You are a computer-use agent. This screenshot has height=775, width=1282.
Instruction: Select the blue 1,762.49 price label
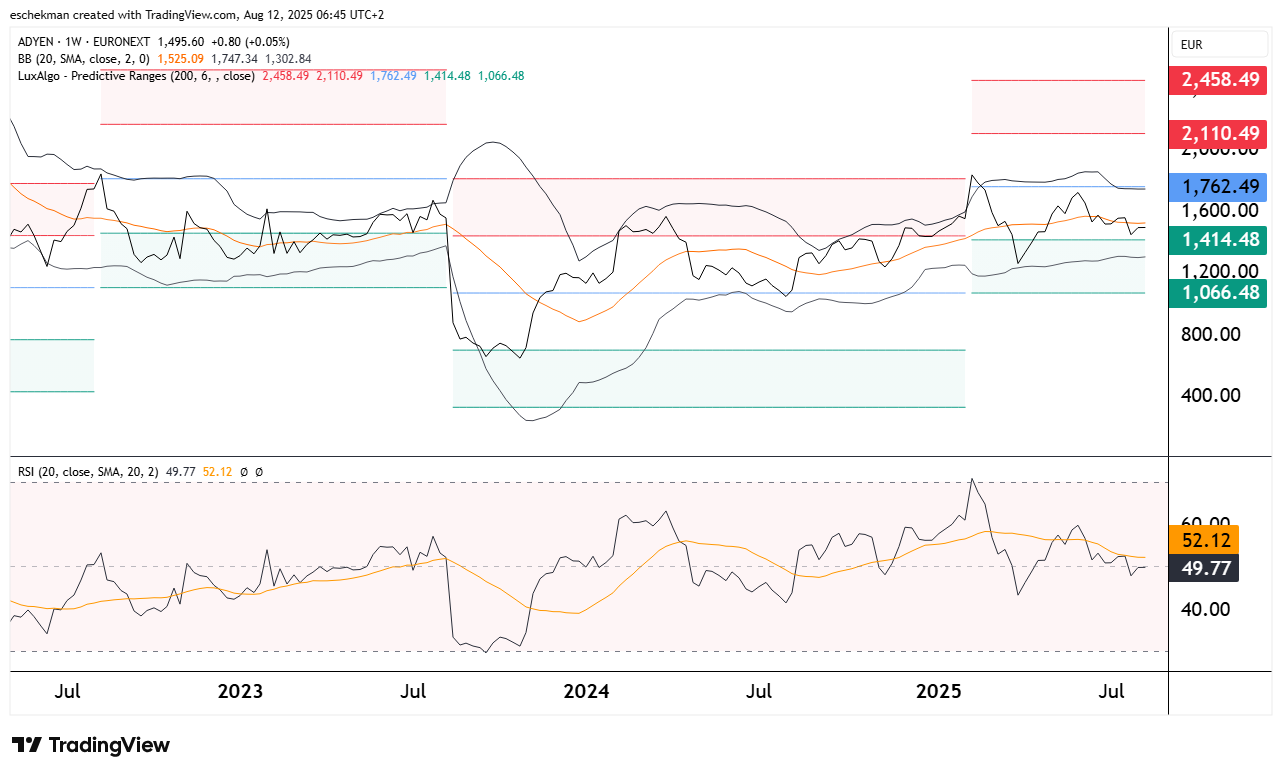(1218, 186)
